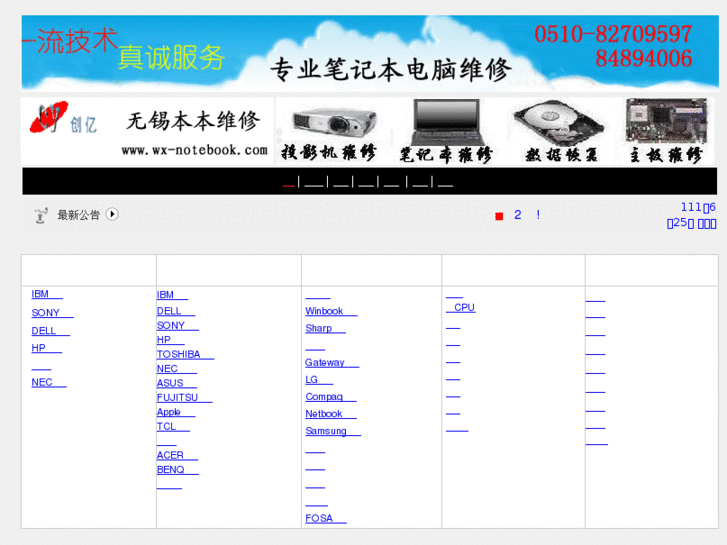Open the TOSHIBA link

(185, 354)
